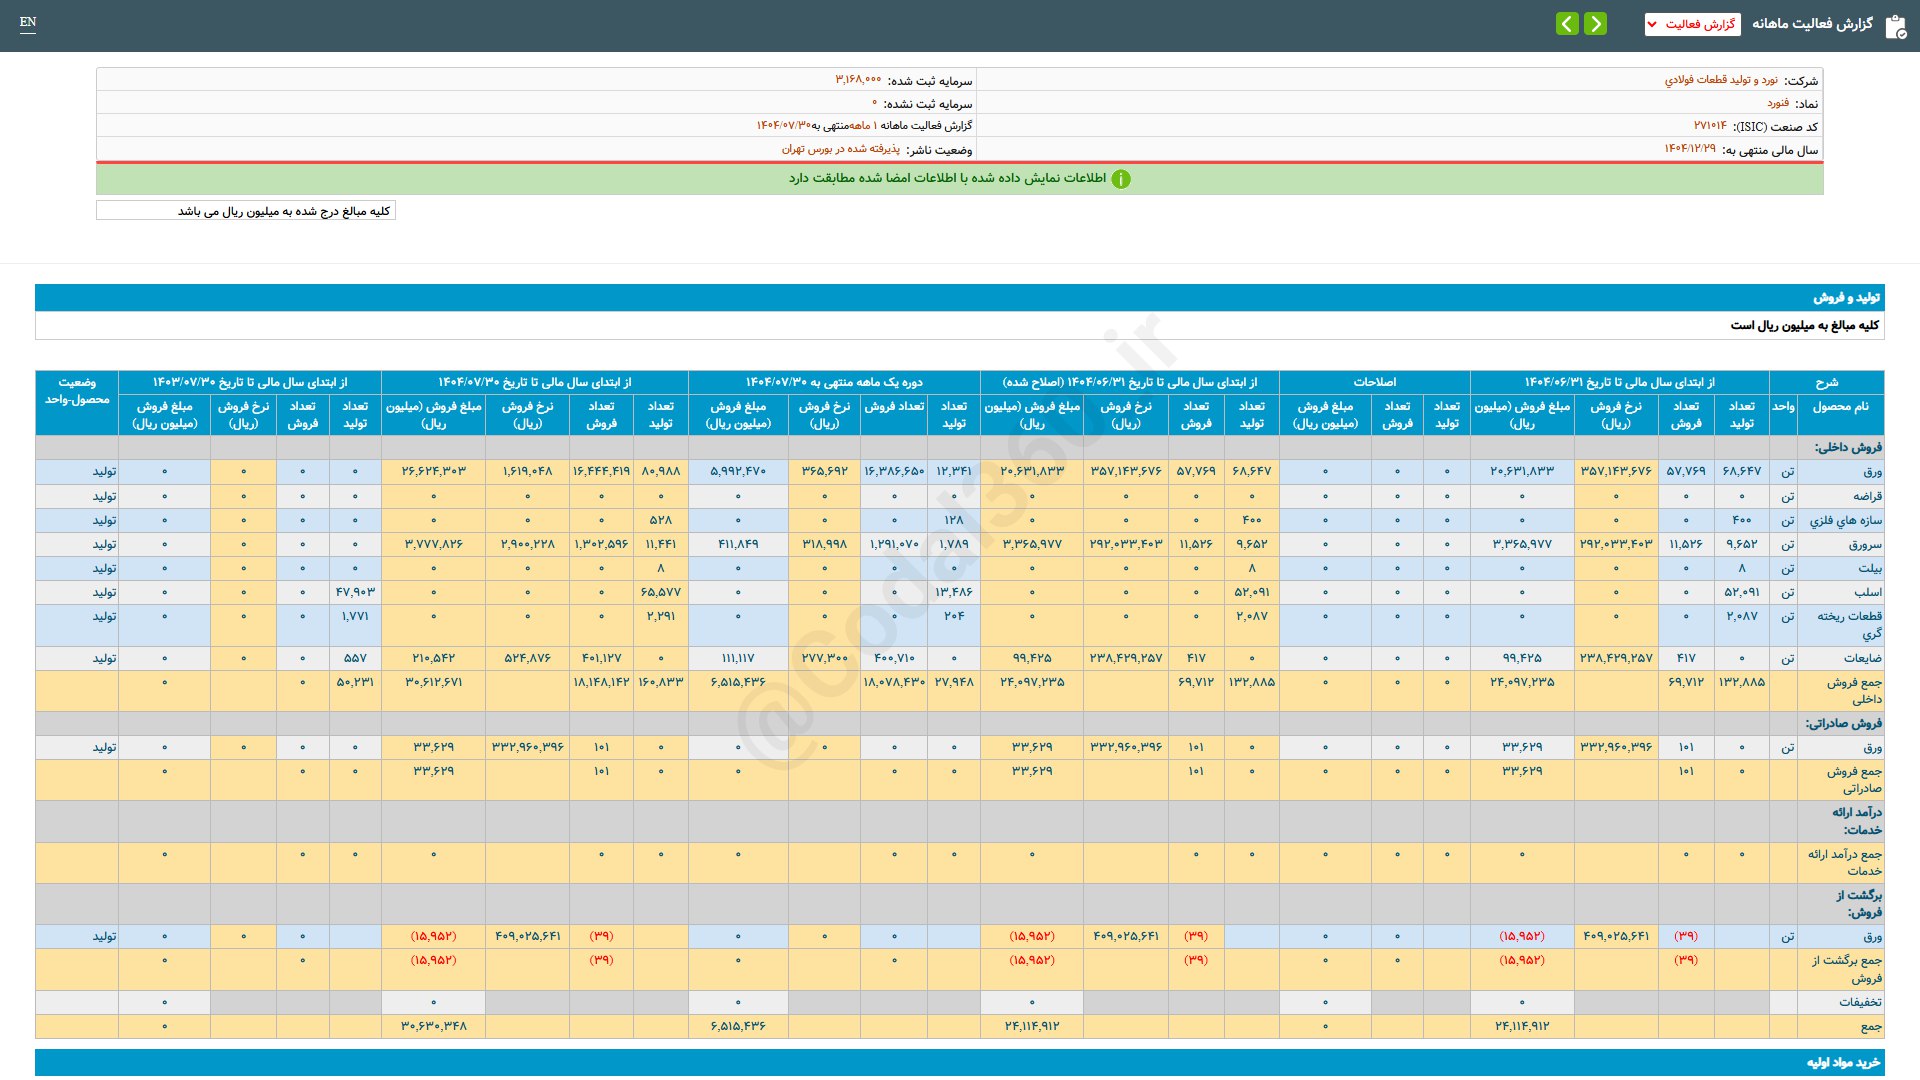Open the گزارش فعالیت dropdown
1920x1080 pixels.
[x=1692, y=24]
